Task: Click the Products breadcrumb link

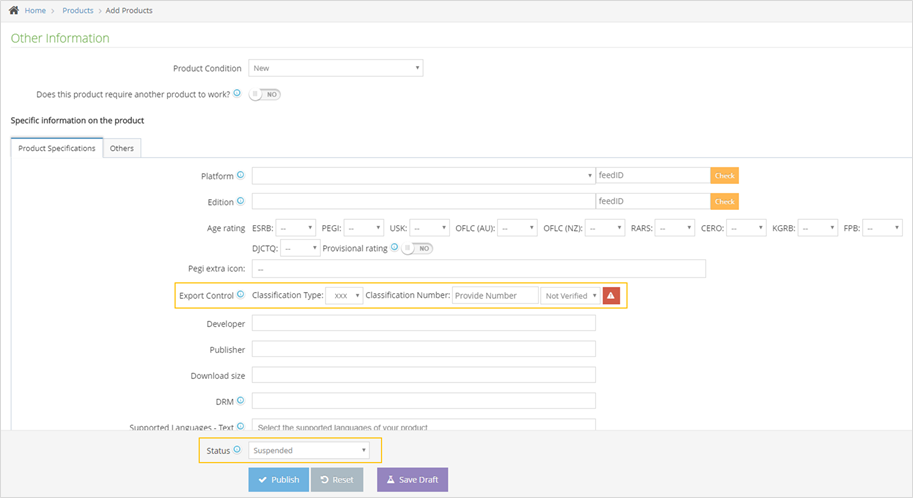Action: (x=77, y=10)
